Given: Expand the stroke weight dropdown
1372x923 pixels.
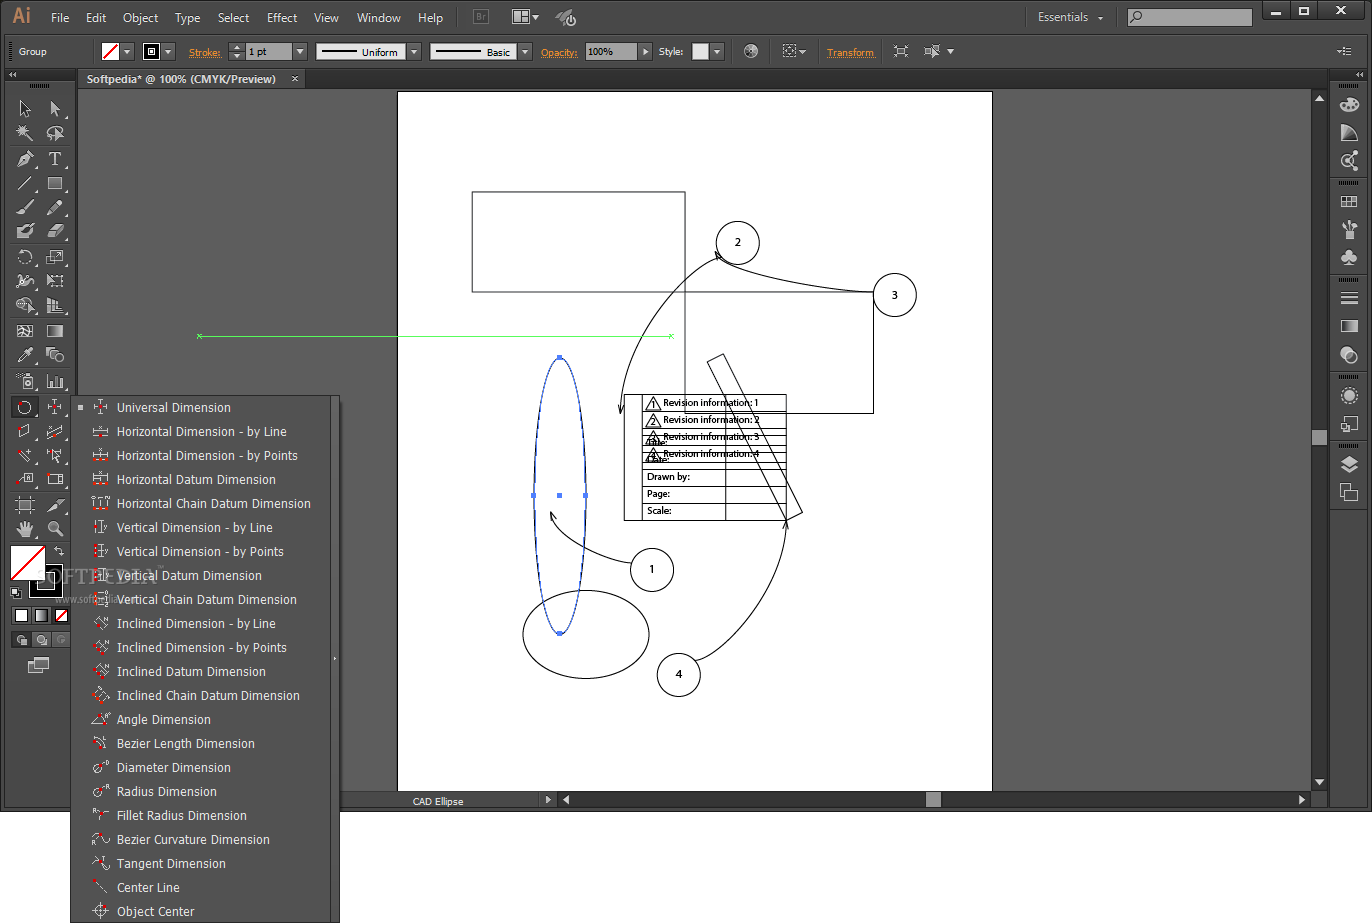Looking at the screenshot, I should click(x=299, y=52).
